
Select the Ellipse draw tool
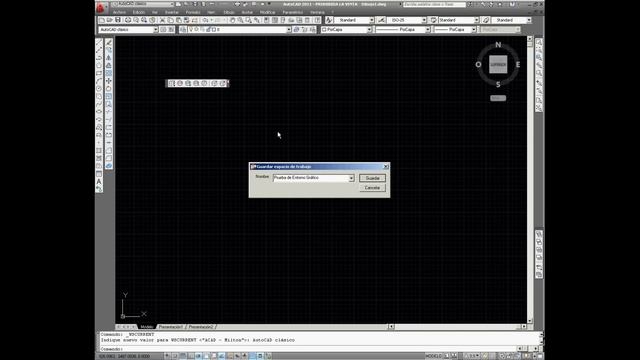[x=99, y=112]
